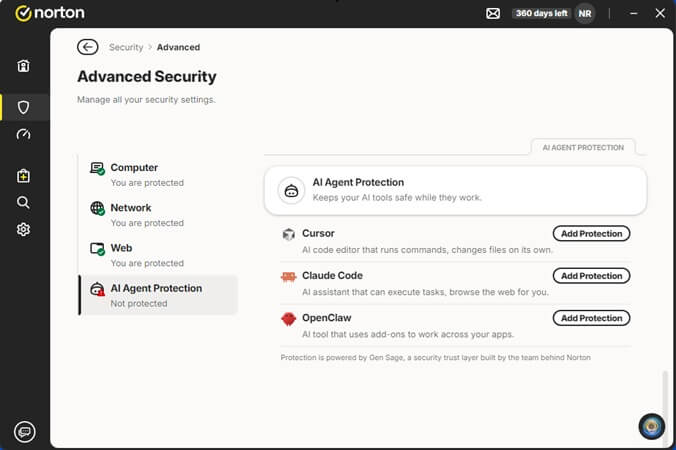676x450 pixels.
Task: Open the Settings gear icon
Action: (x=23, y=229)
